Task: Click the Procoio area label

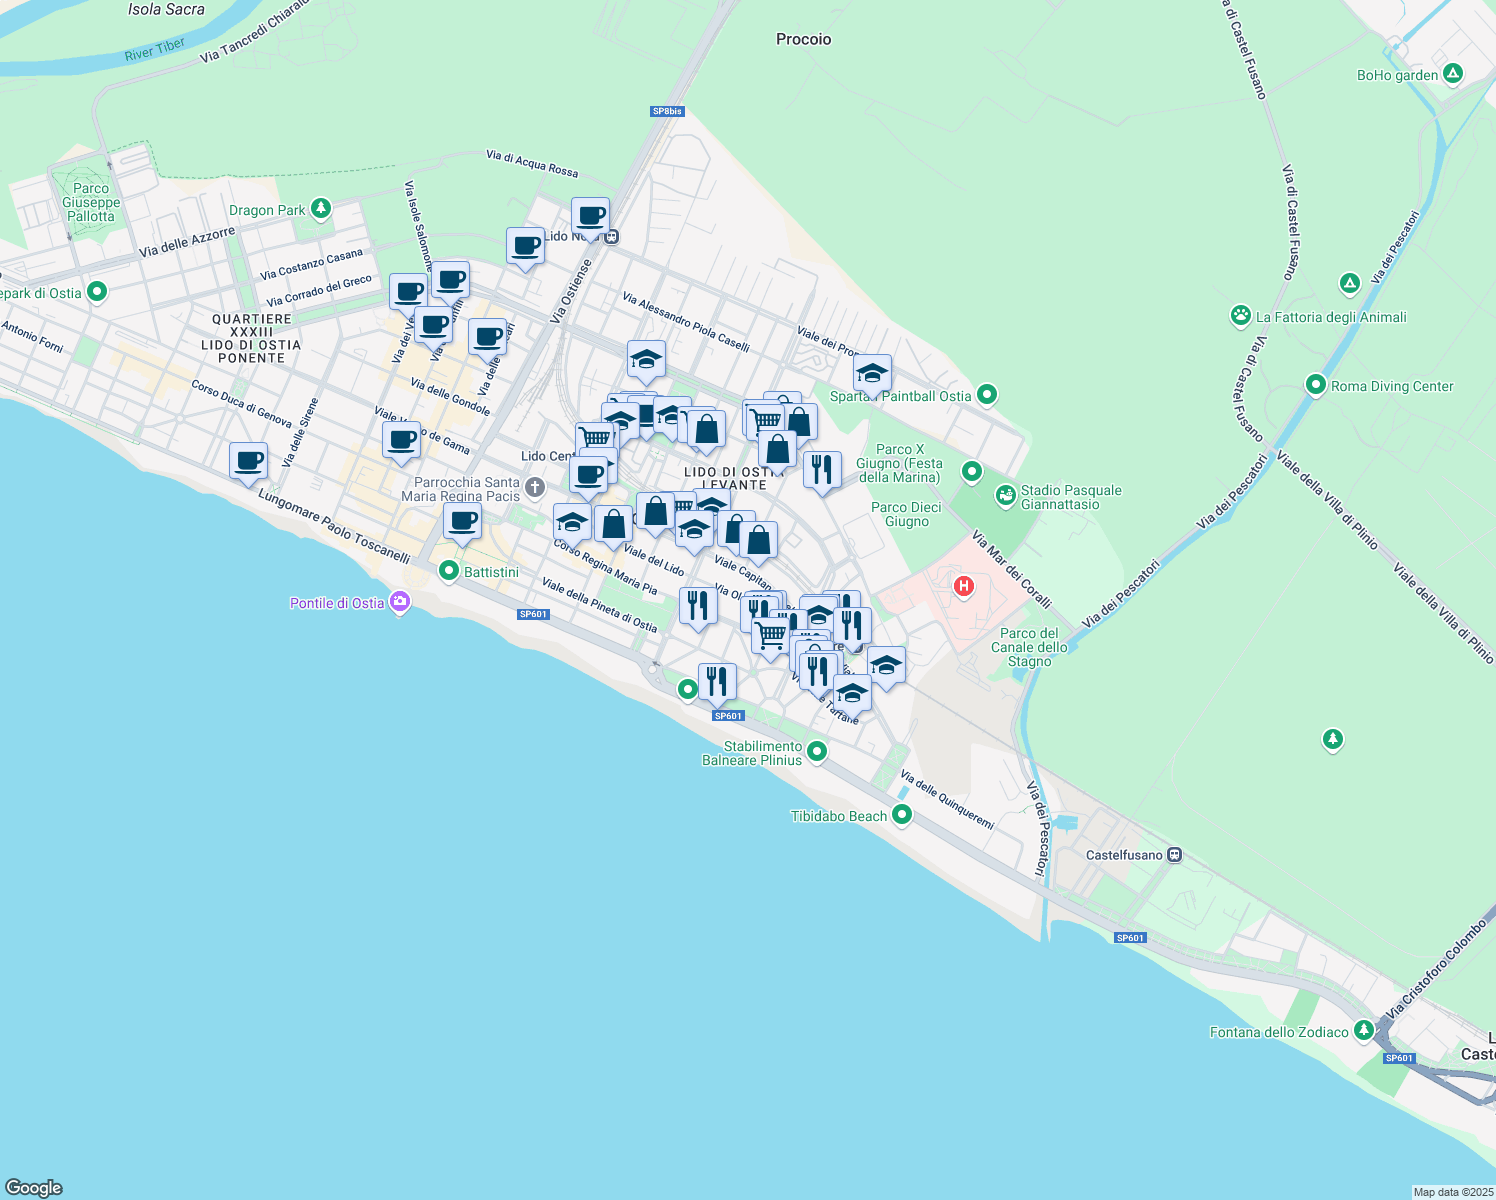Action: click(803, 39)
